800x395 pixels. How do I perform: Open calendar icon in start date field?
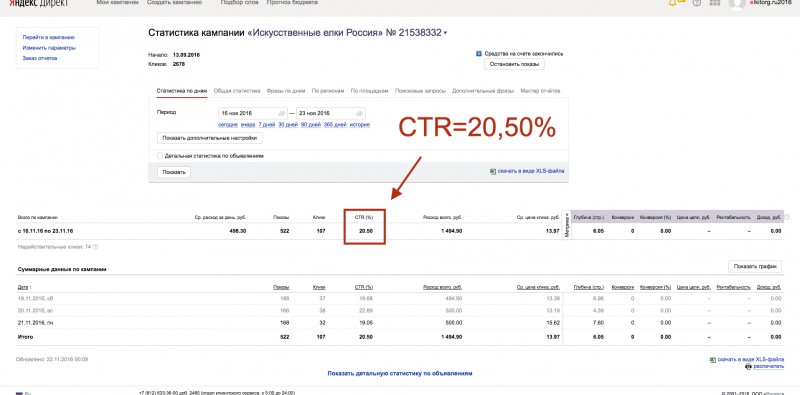tap(281, 113)
